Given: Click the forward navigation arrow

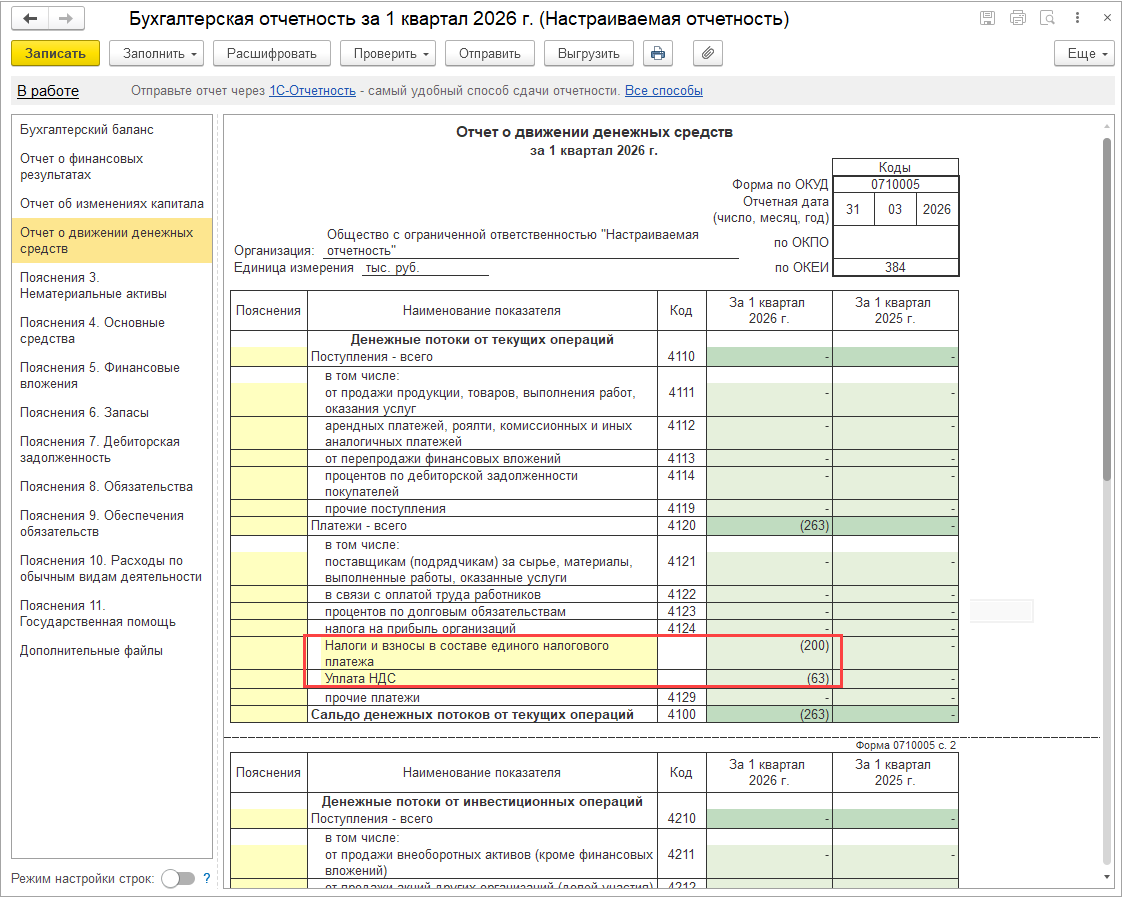Looking at the screenshot, I should 66,18.
